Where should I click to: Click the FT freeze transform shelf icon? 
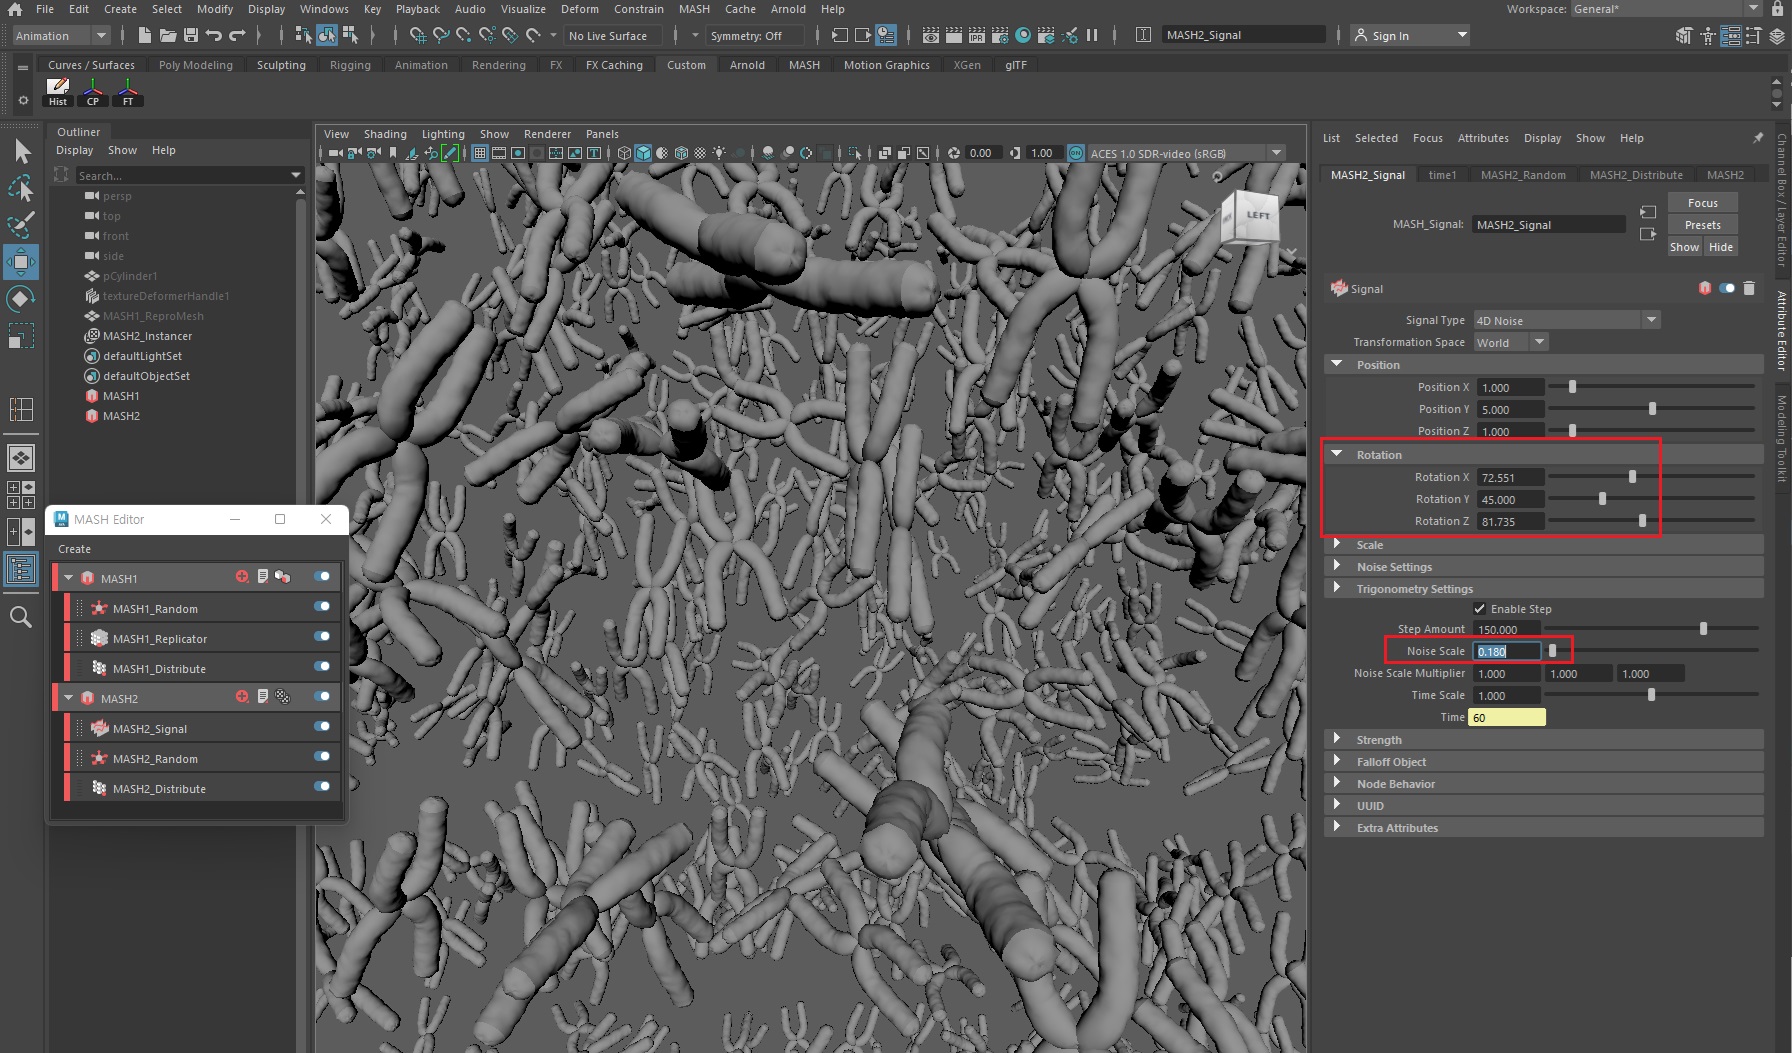[x=128, y=92]
